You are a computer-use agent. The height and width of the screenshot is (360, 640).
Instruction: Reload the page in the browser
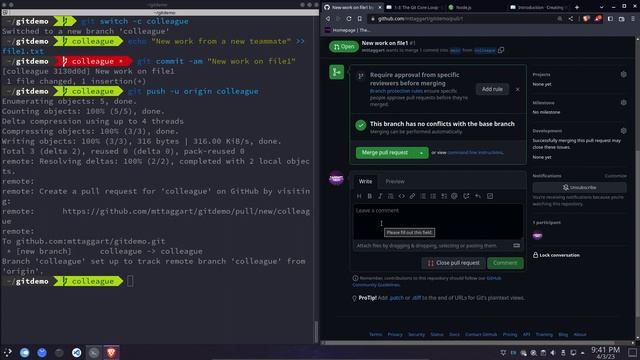pos(349,18)
